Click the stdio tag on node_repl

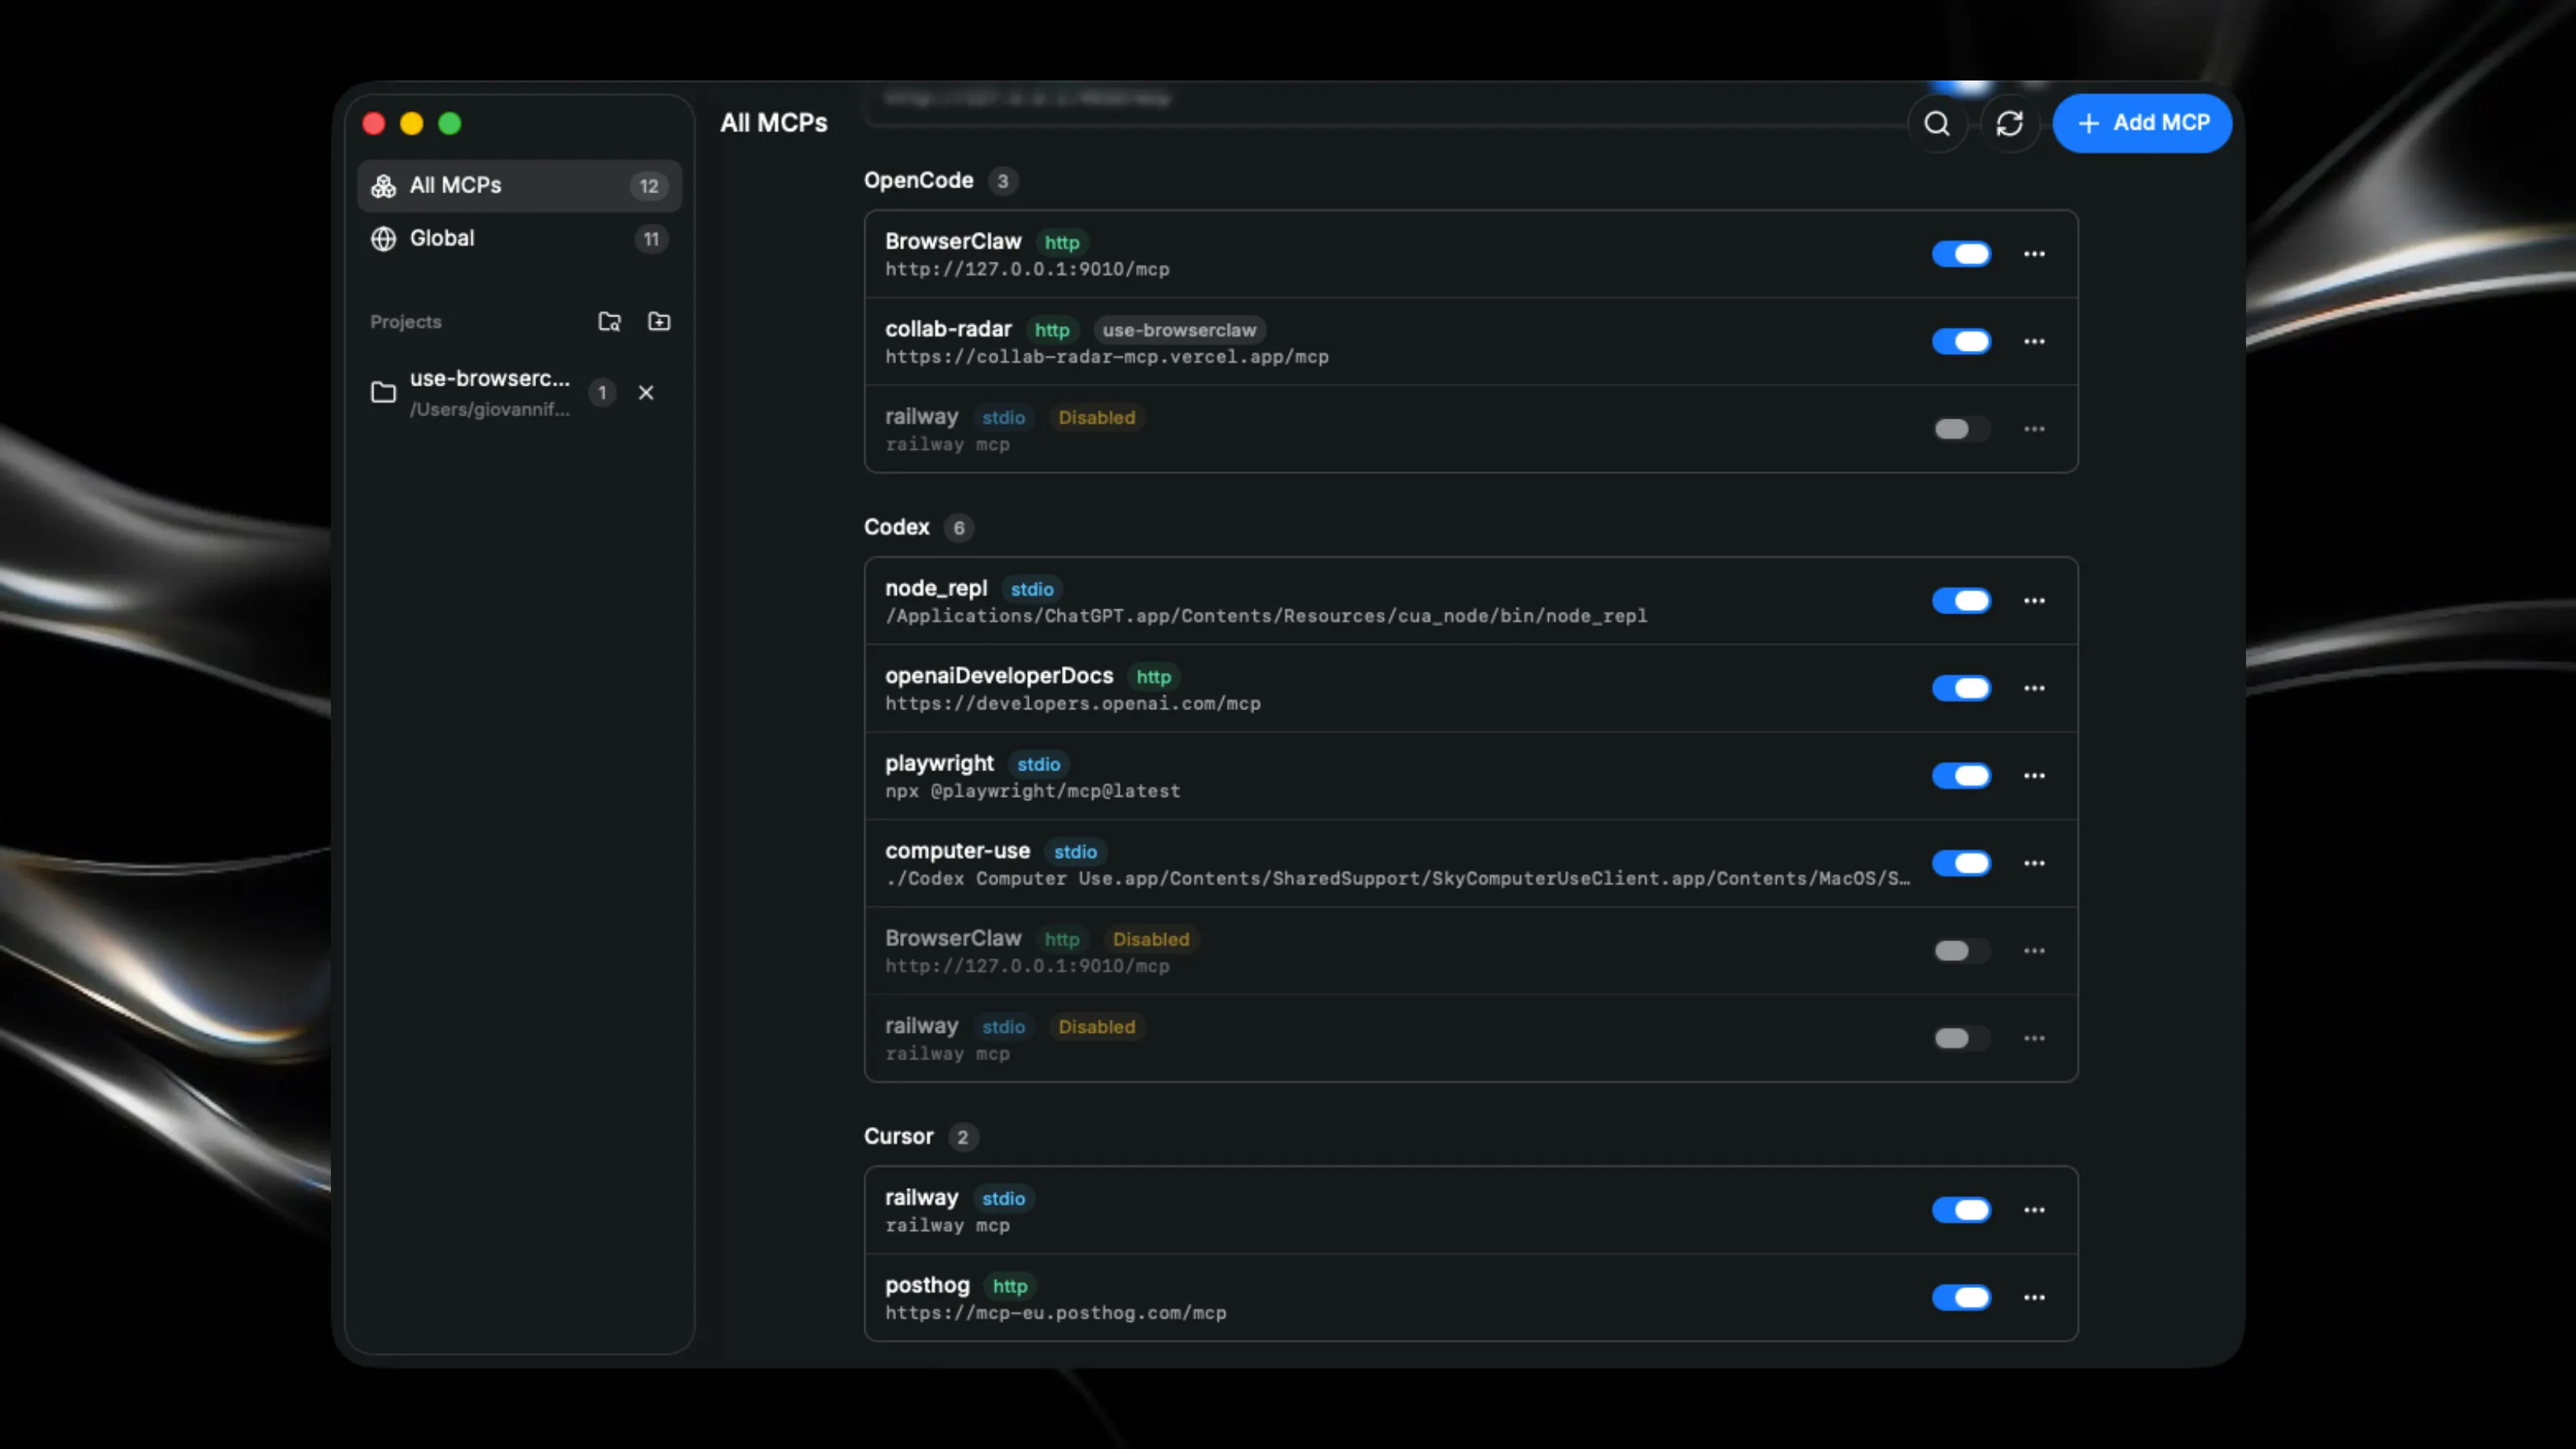1031,590
